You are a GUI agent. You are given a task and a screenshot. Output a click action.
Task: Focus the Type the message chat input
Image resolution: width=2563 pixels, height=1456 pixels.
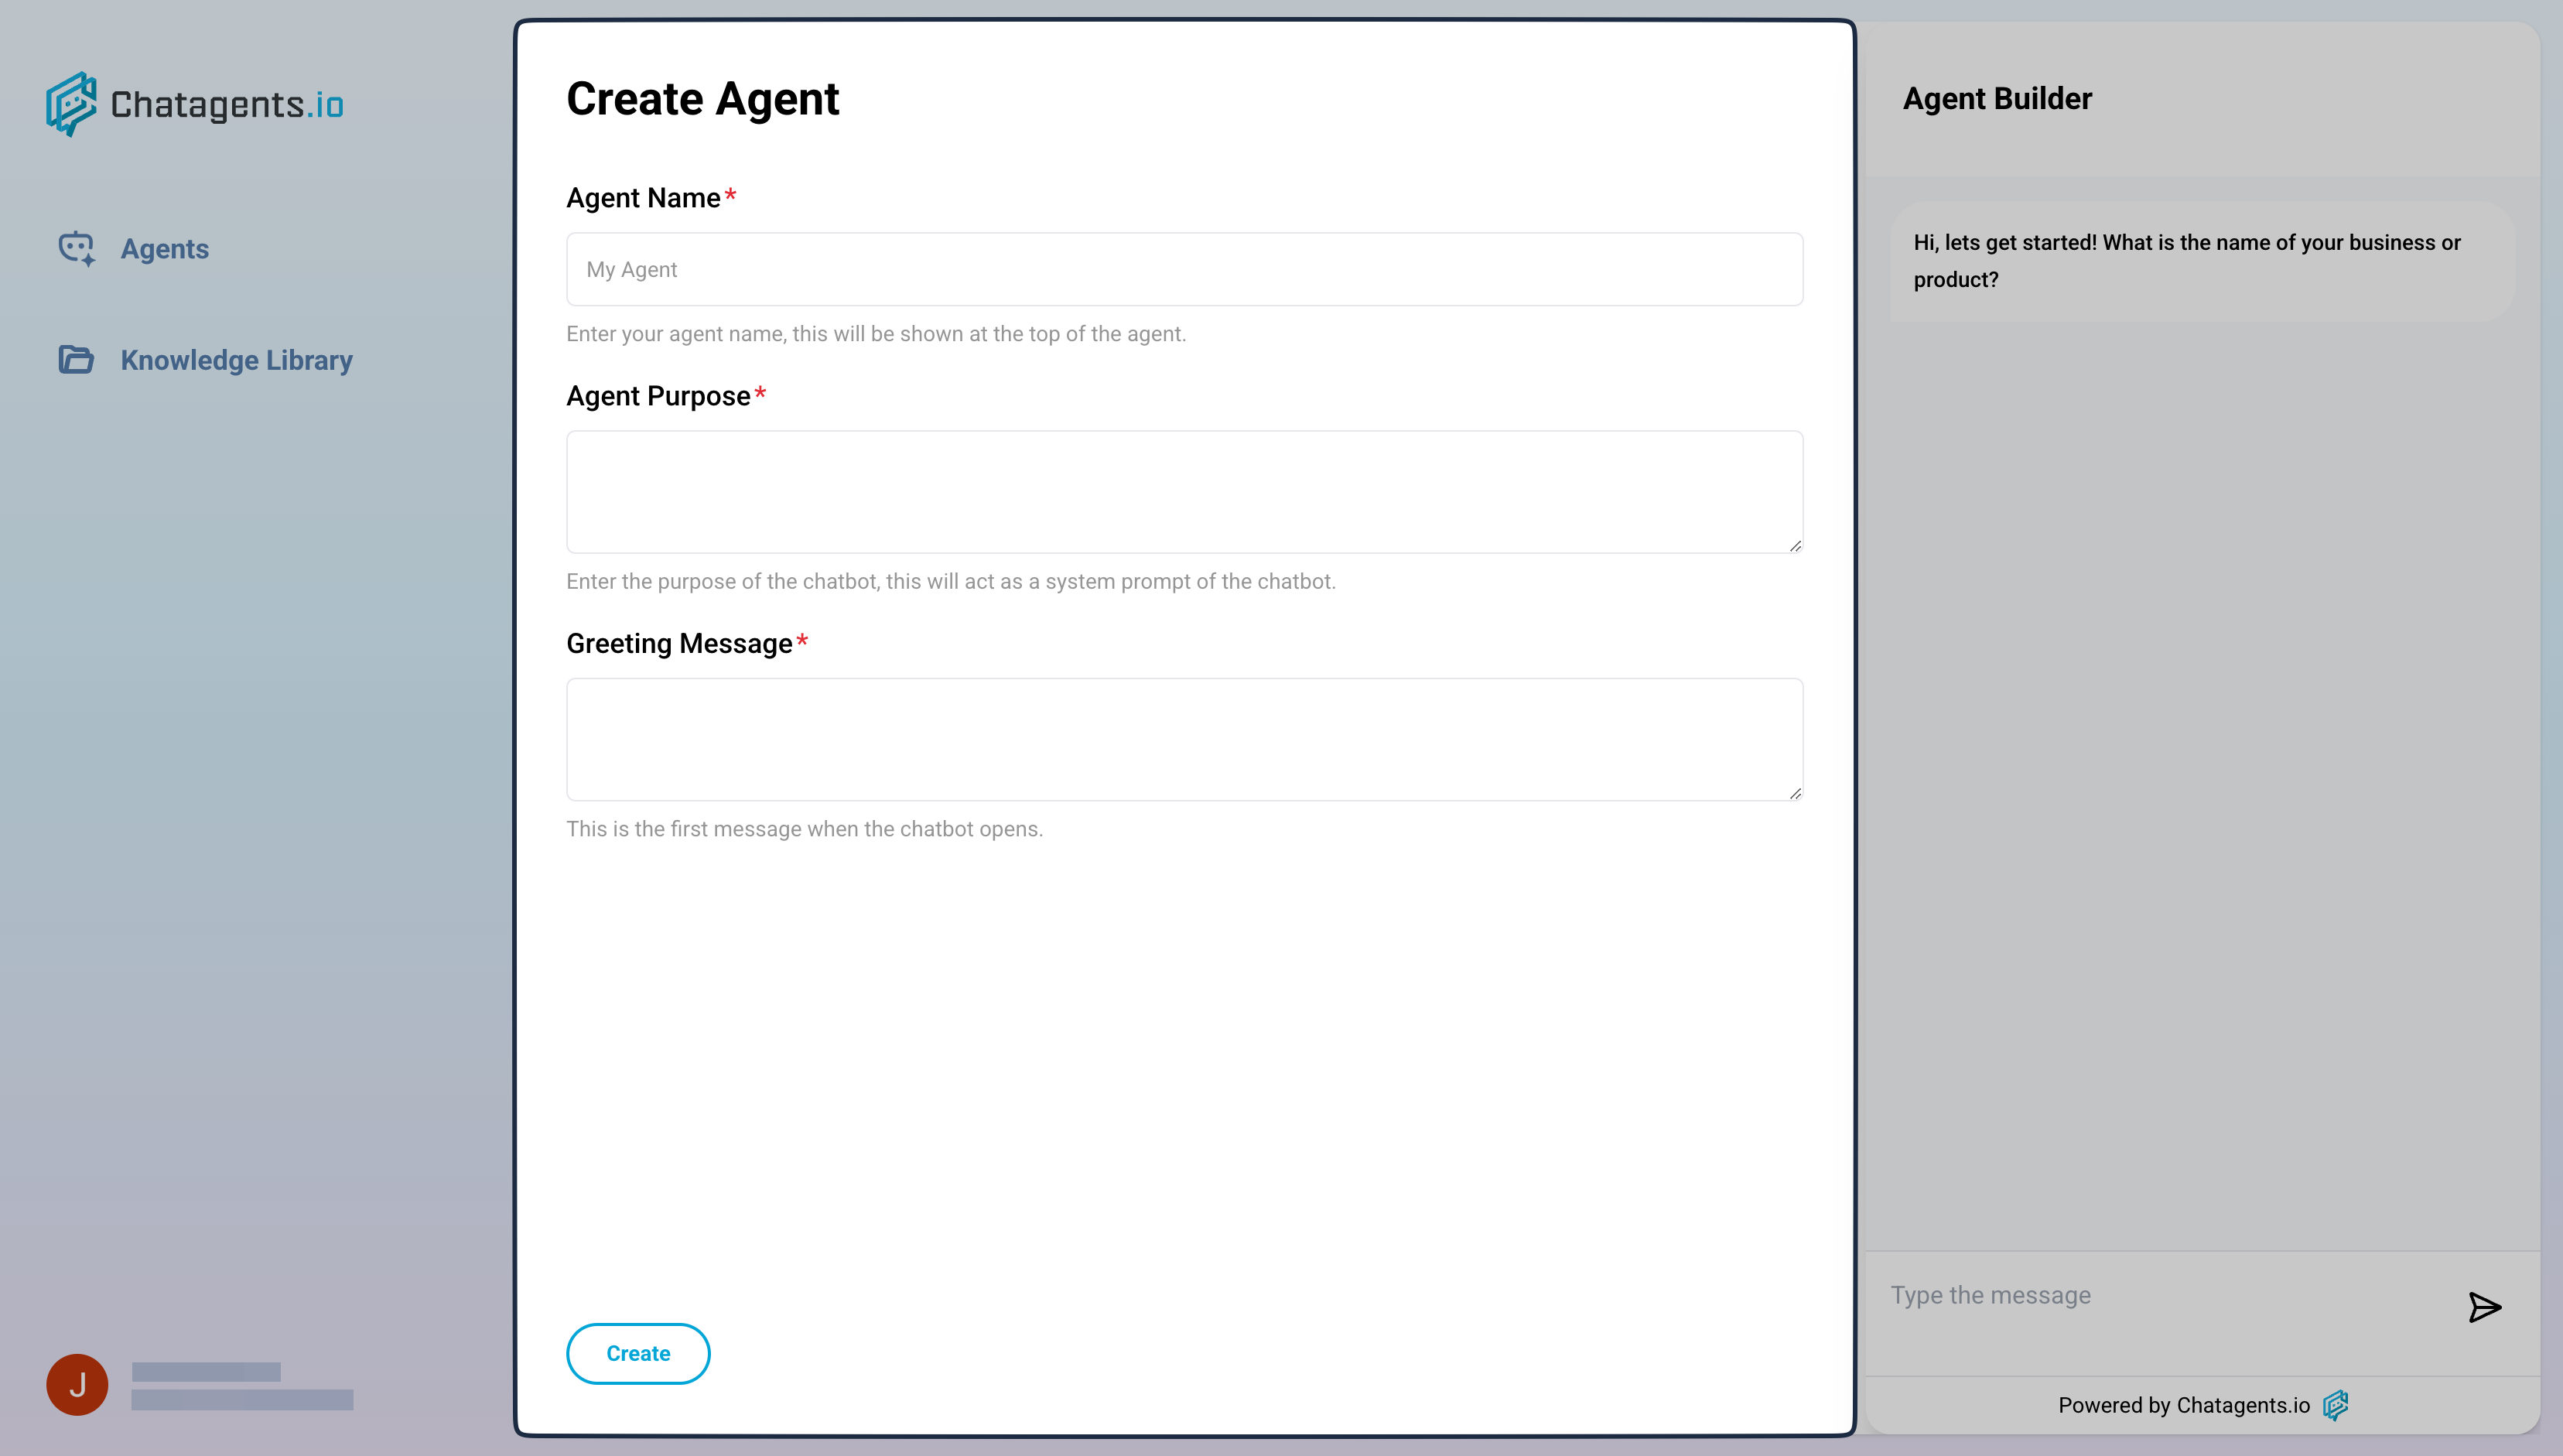(x=2160, y=1296)
